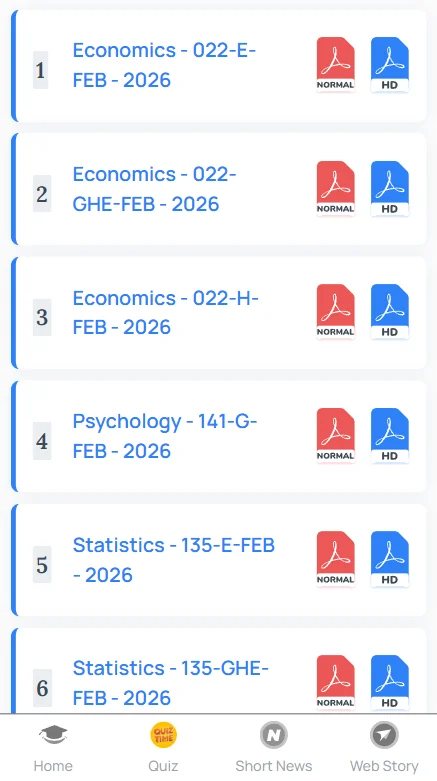Viewport: 437px width, 781px height.
Task: Open the Quiz tab
Action: point(163,747)
